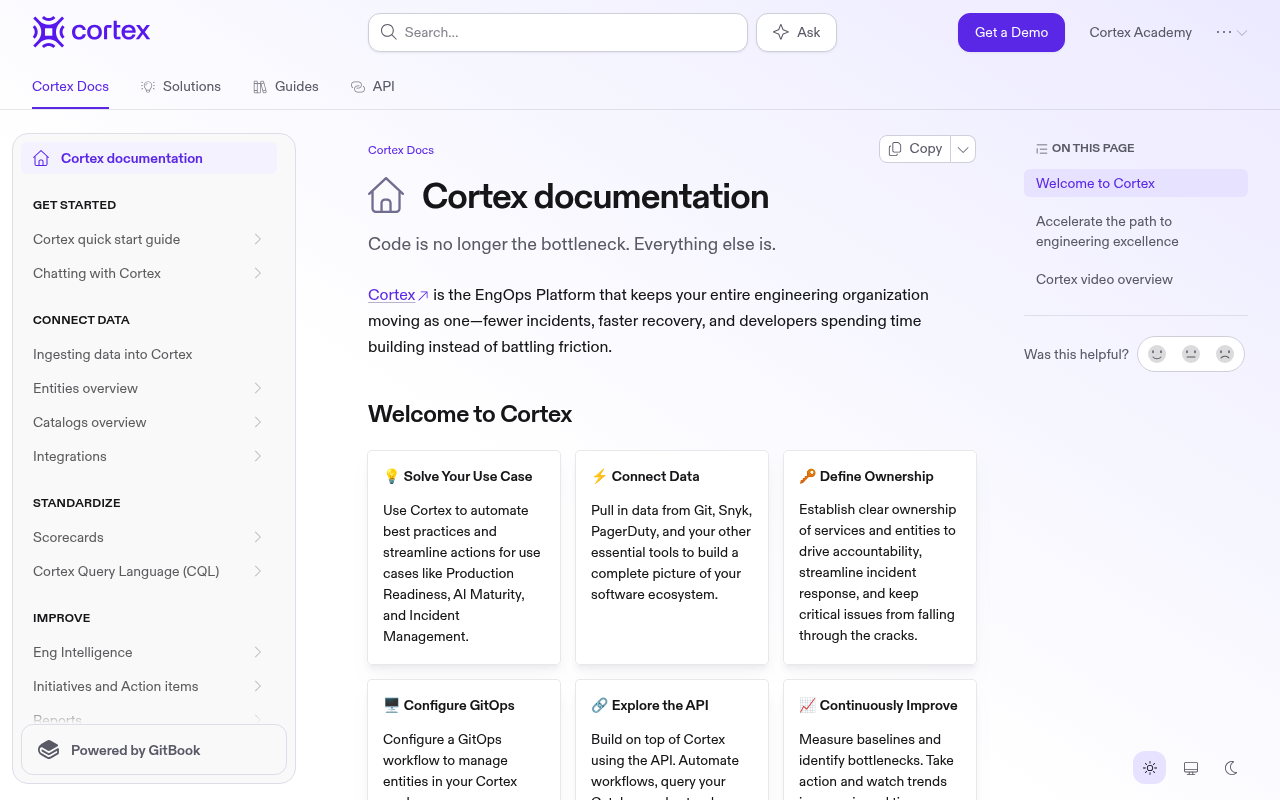Jump to Welcome to Cortex section
This screenshot has width=1280, height=800.
(1136, 183)
